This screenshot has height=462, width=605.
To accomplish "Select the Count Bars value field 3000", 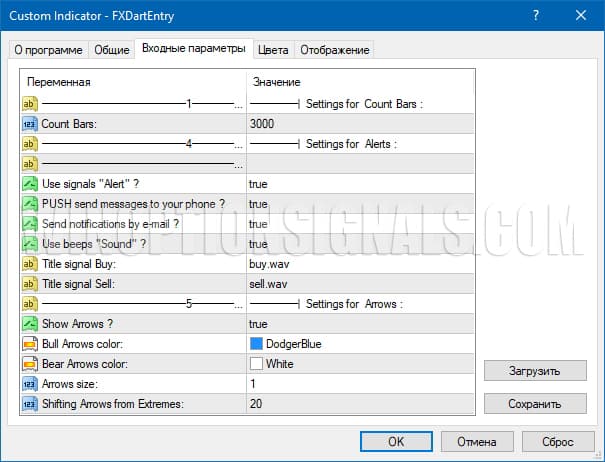I will pyautogui.click(x=359, y=124).
